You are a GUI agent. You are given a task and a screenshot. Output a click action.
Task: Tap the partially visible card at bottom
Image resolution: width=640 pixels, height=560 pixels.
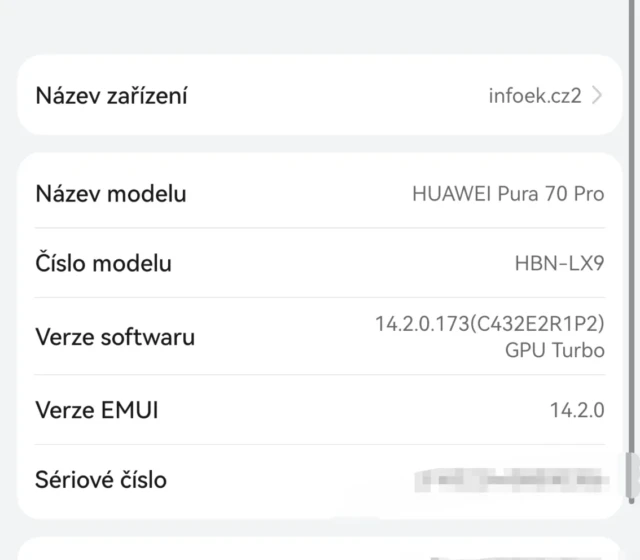(x=320, y=550)
